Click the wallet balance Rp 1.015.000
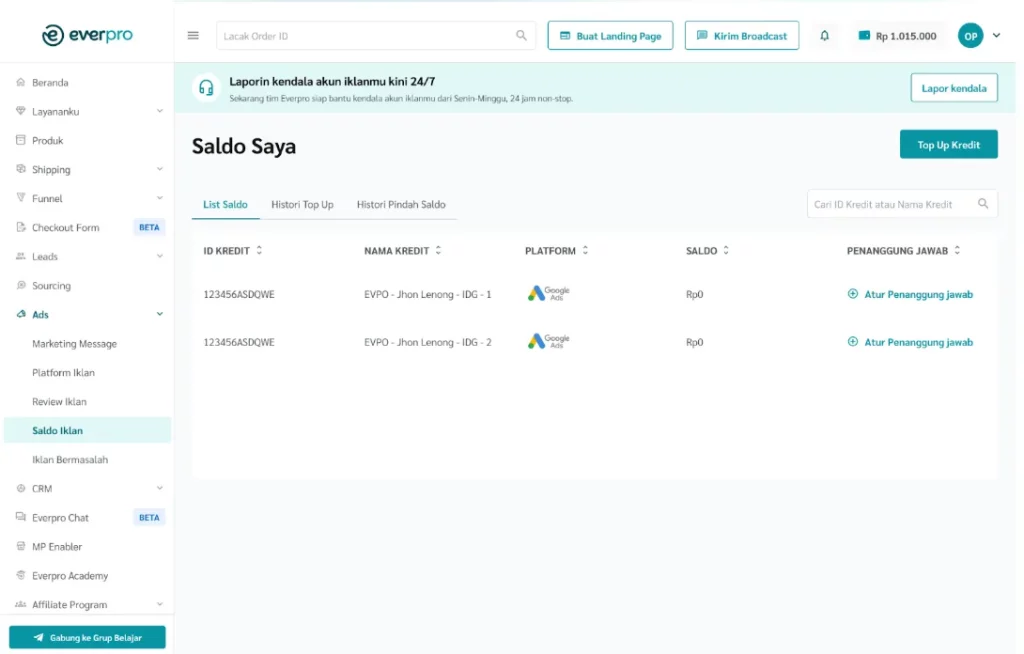 coord(897,36)
